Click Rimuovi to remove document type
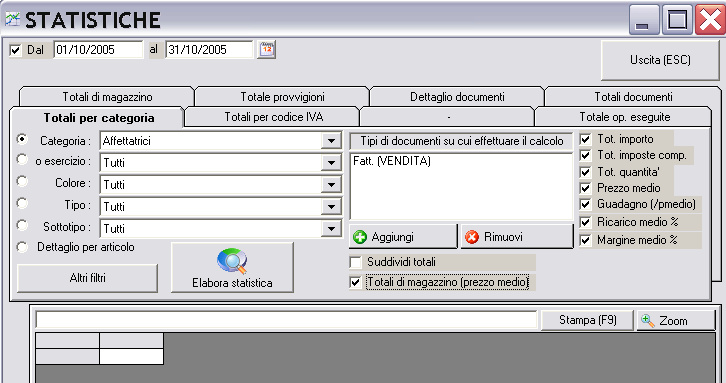726x383 pixels. (x=517, y=237)
